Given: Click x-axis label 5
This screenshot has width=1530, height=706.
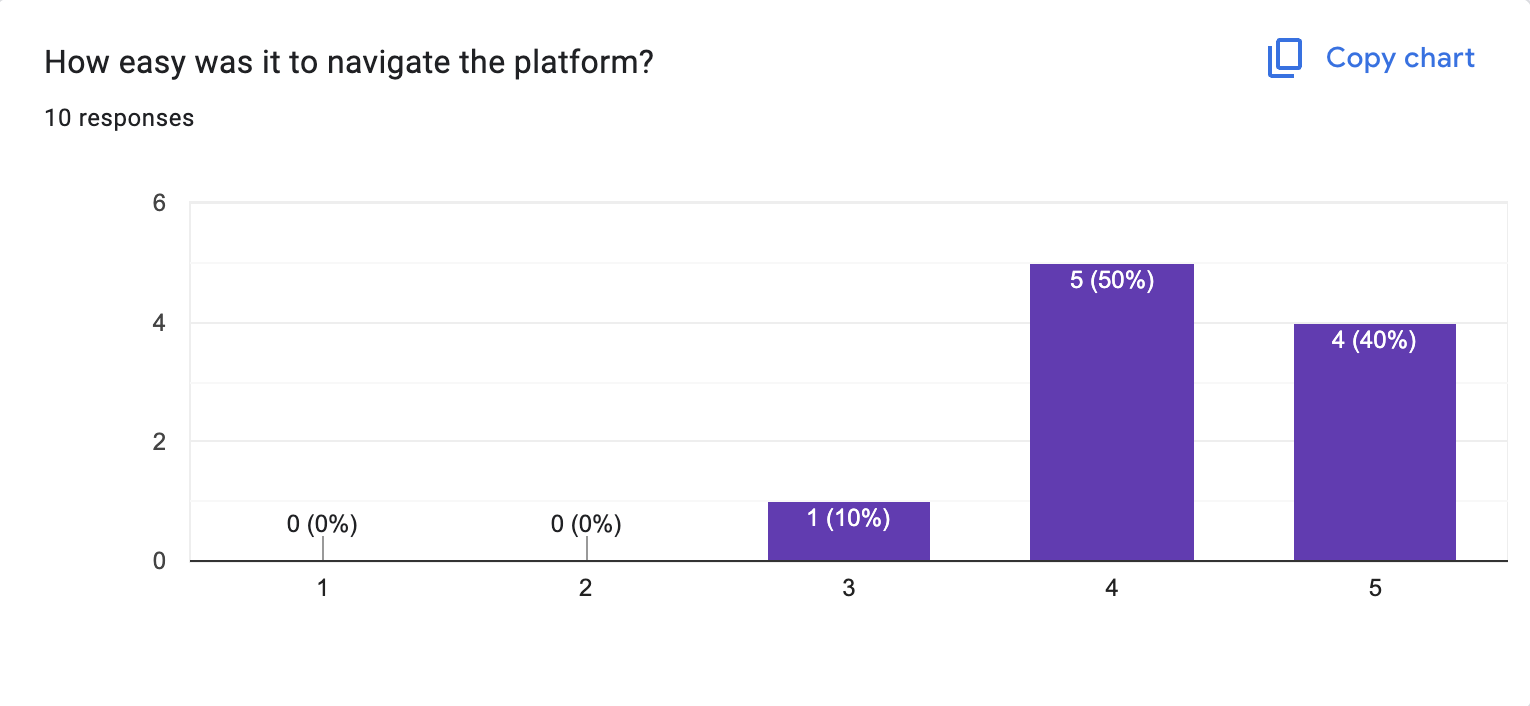Looking at the screenshot, I should click(1374, 589).
